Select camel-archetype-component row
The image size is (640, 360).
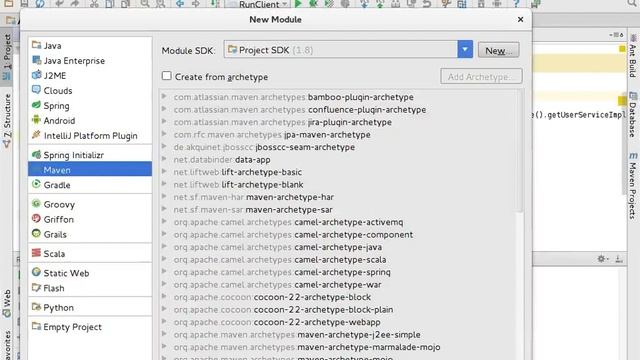pyautogui.click(x=338, y=235)
